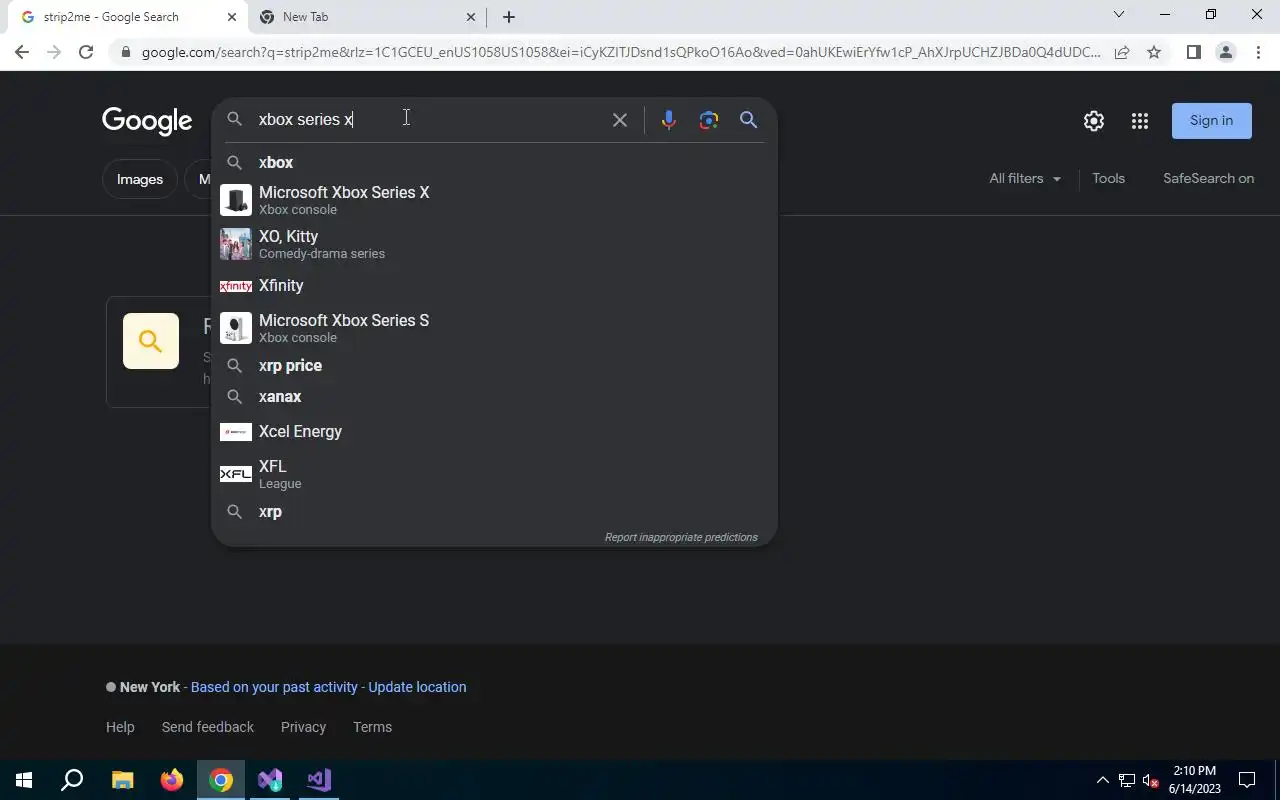Choose the 'xanax' suggestion

(494, 397)
